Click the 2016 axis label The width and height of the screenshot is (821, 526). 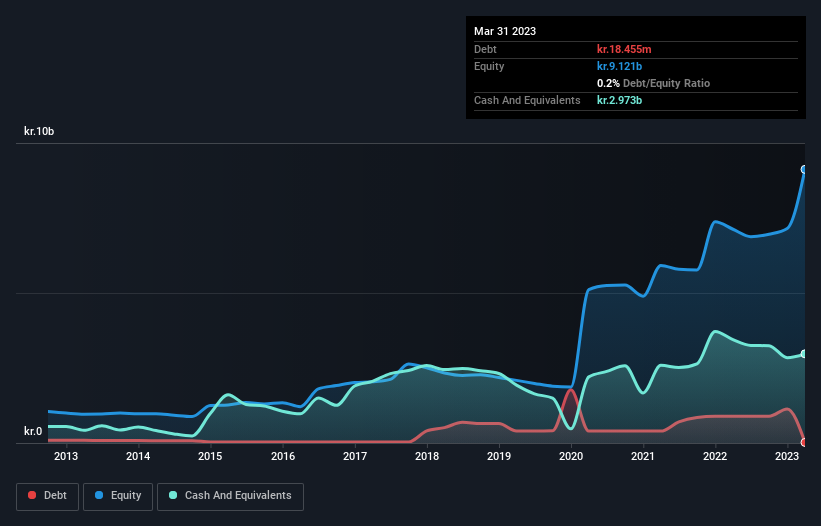click(x=283, y=456)
